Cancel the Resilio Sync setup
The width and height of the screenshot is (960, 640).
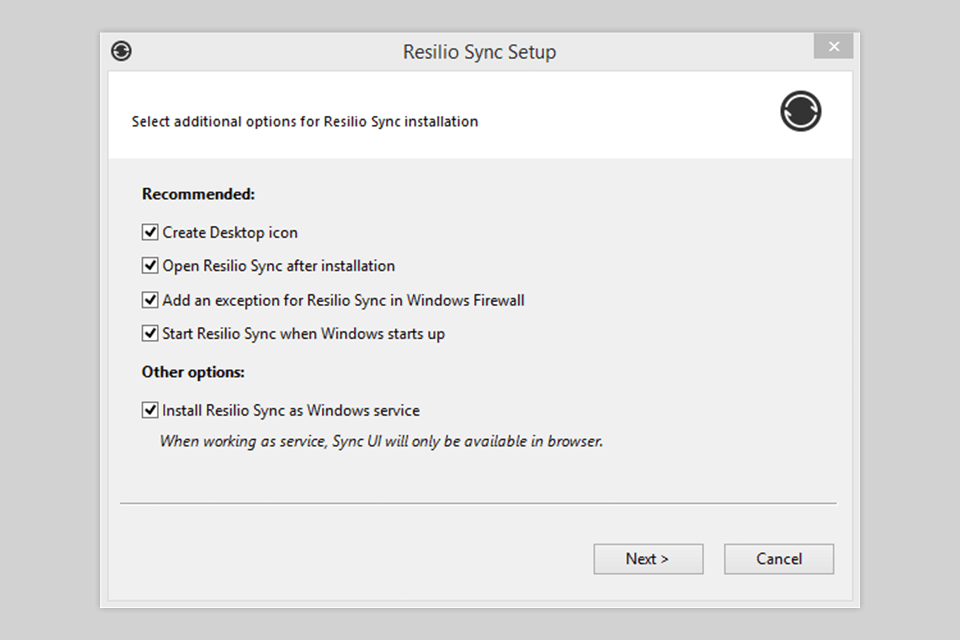pos(778,559)
